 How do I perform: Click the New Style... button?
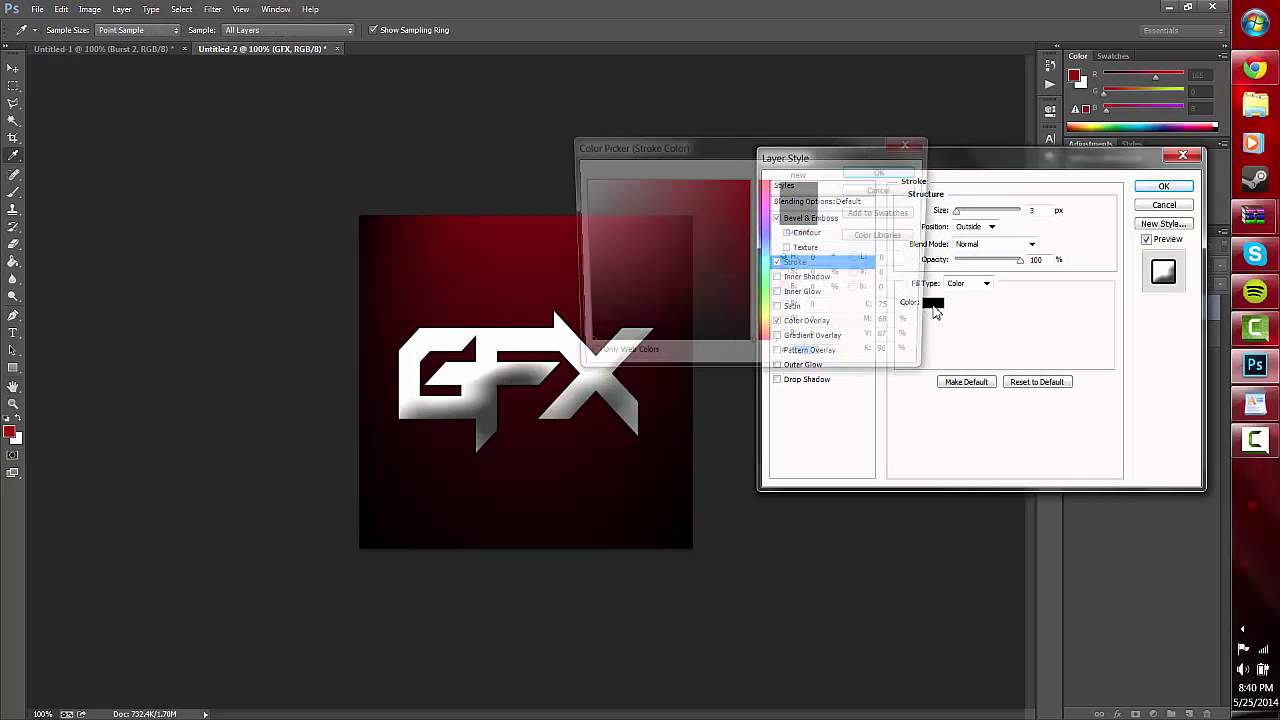pyautogui.click(x=1164, y=224)
